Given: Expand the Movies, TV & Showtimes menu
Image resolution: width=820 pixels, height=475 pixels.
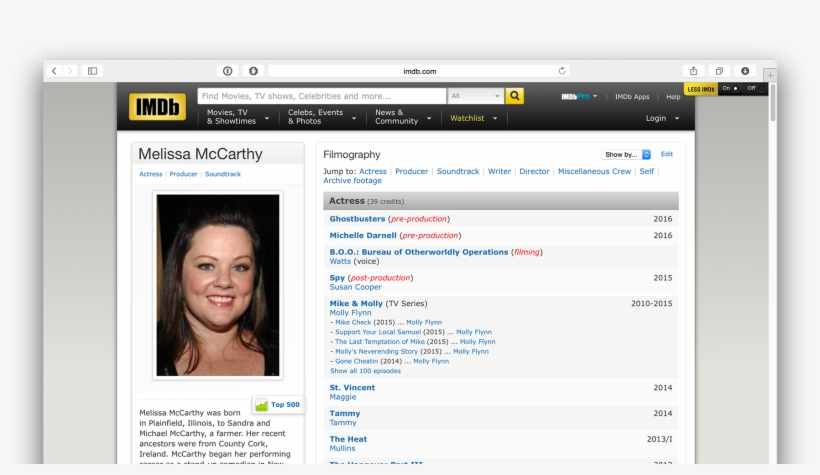Looking at the screenshot, I should pyautogui.click(x=238, y=117).
